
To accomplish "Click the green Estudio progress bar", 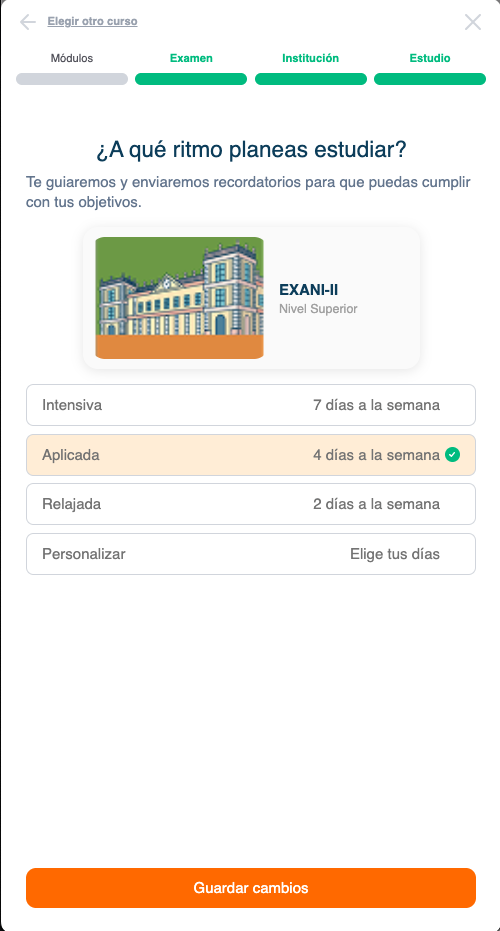I will pos(430,79).
